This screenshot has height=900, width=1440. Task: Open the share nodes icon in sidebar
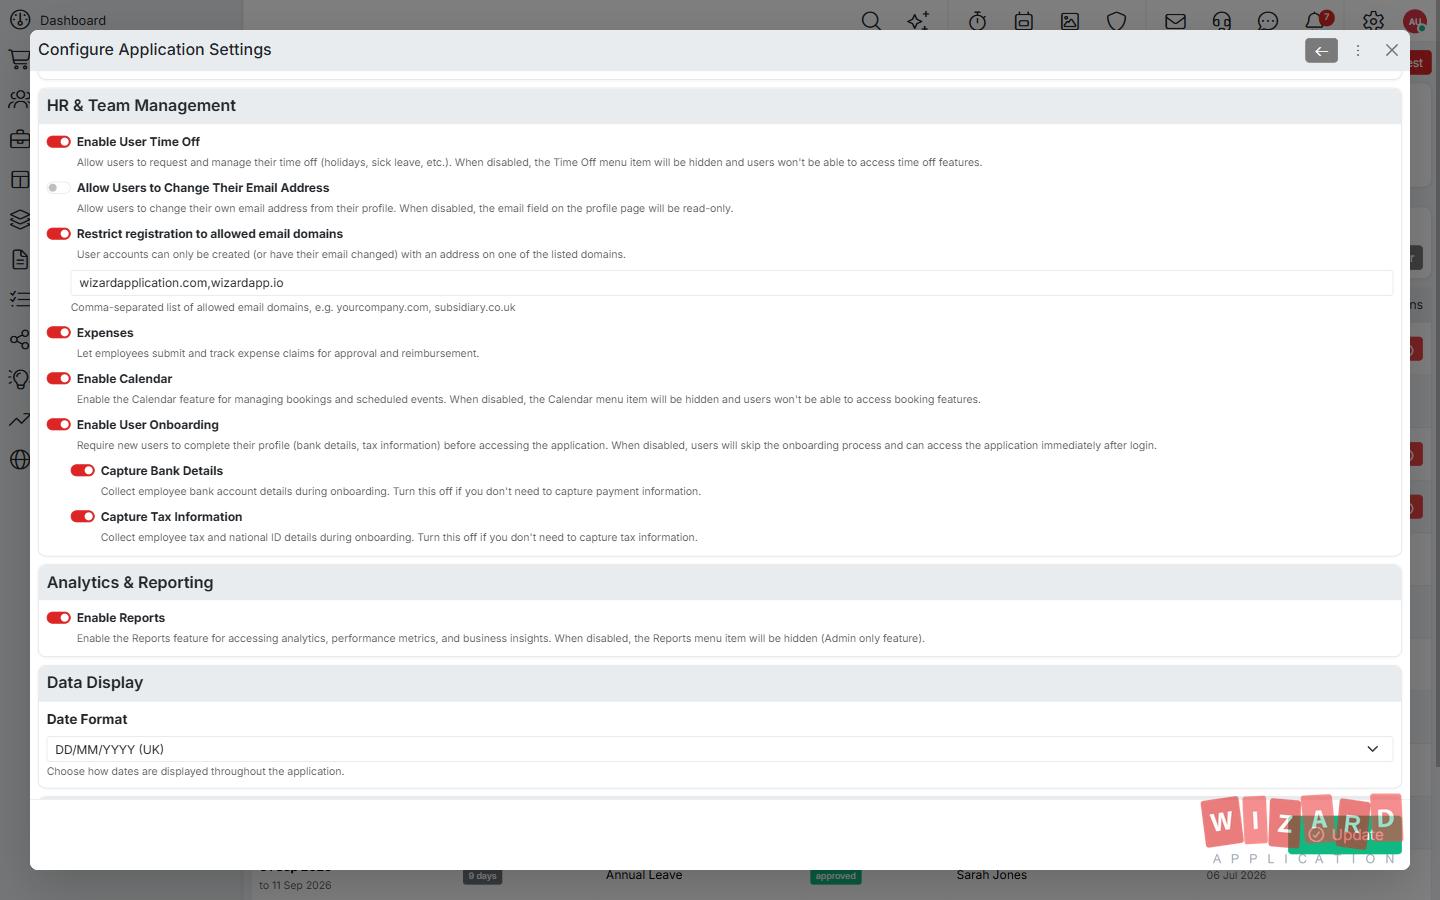click(x=20, y=340)
